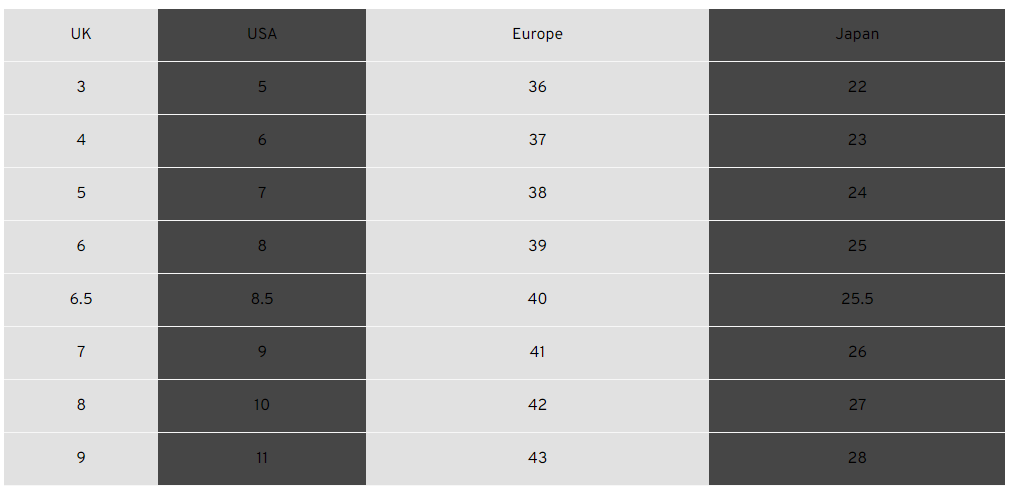Click the Europe column header
1012x494 pixels.
click(537, 34)
